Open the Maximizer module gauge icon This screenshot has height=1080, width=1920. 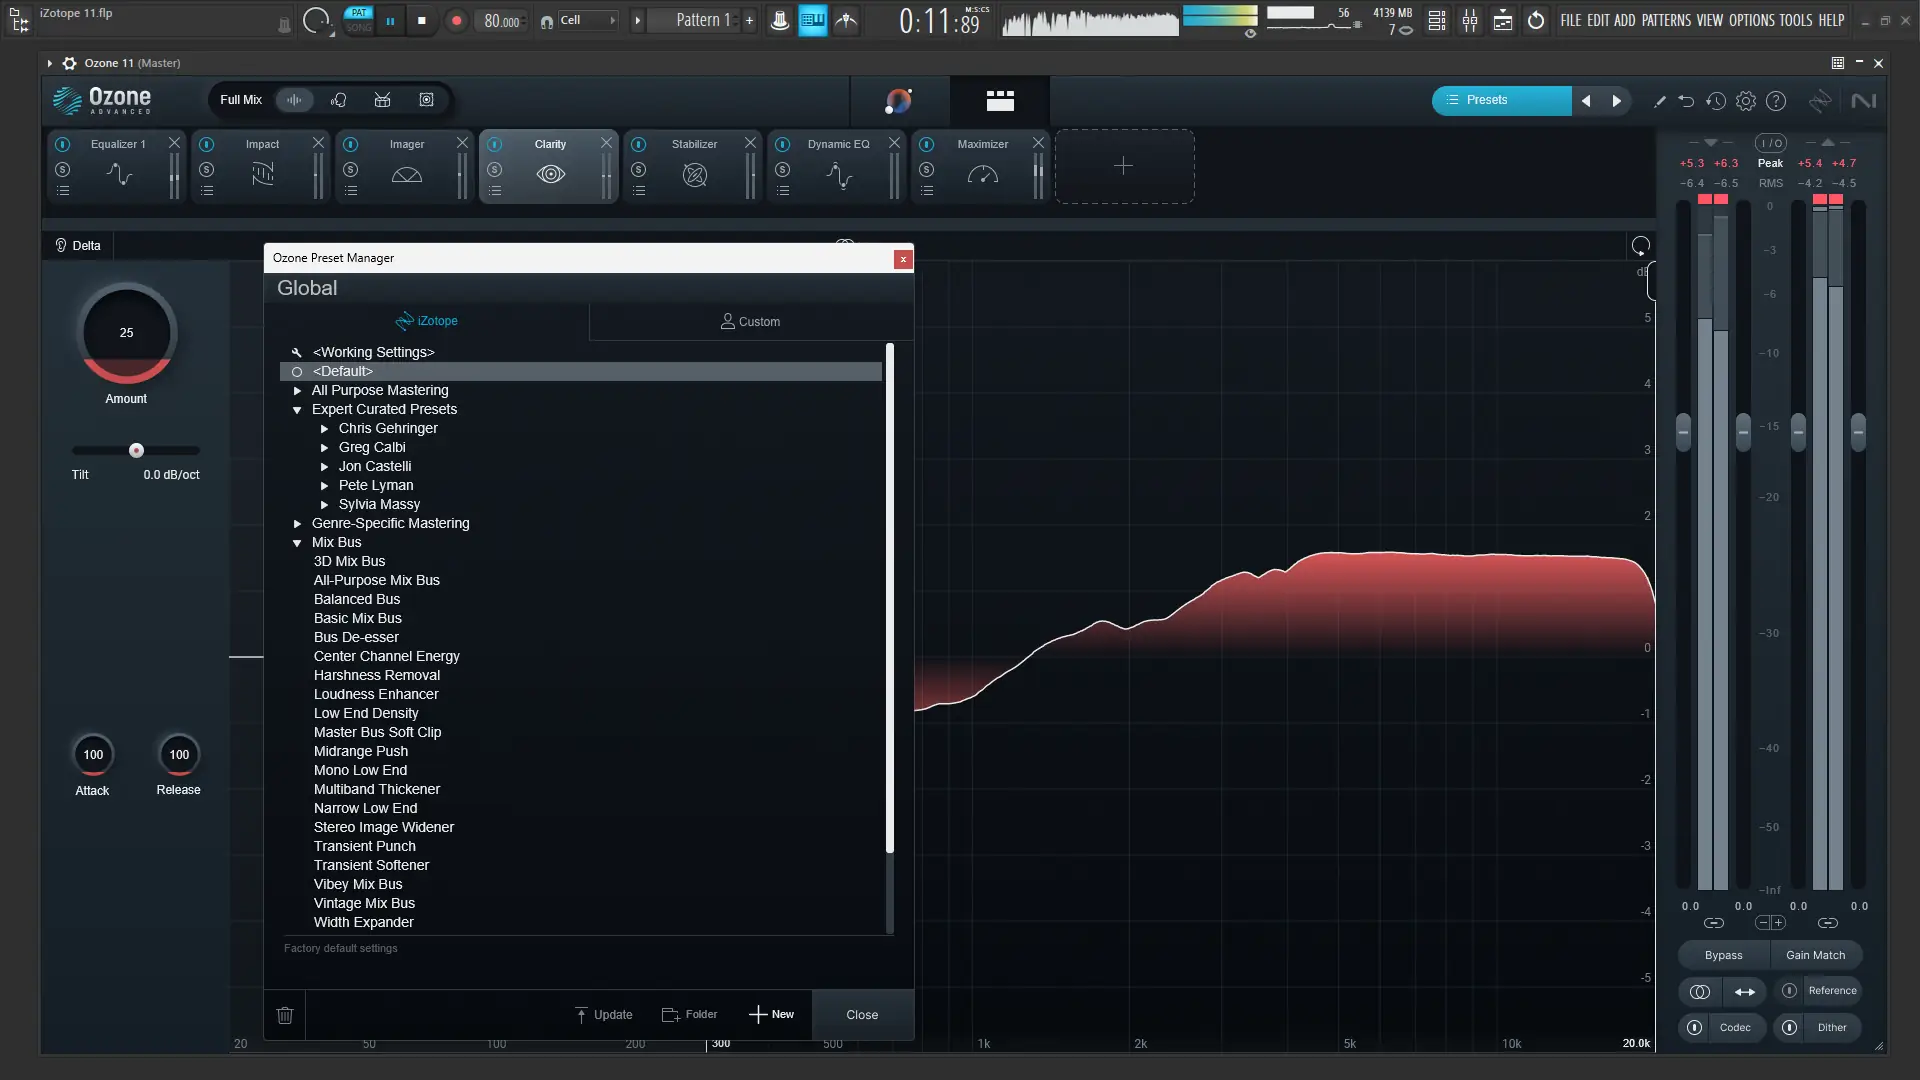(x=982, y=175)
